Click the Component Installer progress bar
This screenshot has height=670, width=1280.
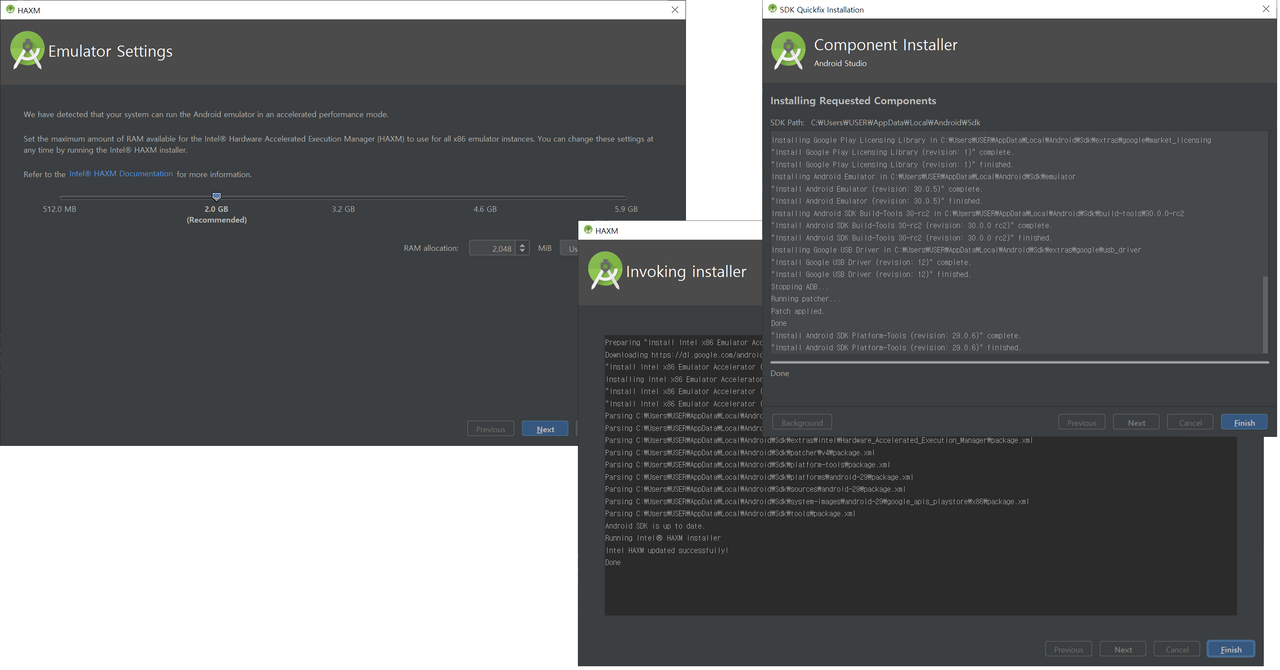coord(1019,362)
